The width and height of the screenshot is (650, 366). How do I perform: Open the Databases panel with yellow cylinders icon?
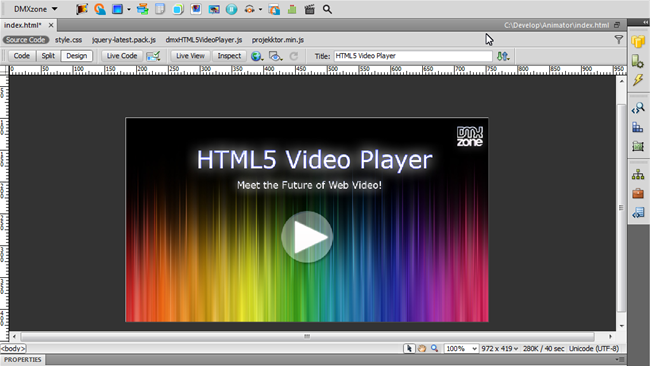click(x=638, y=42)
